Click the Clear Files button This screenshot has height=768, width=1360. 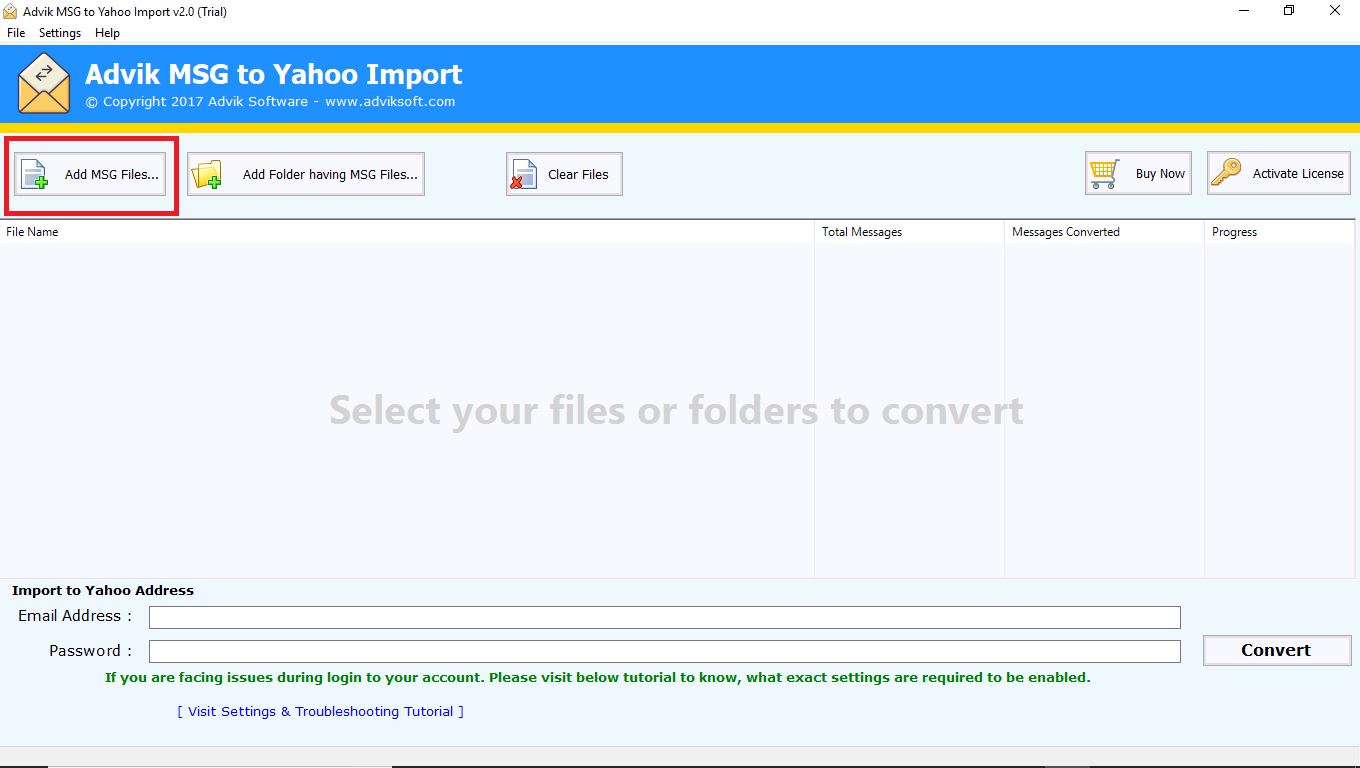click(564, 174)
